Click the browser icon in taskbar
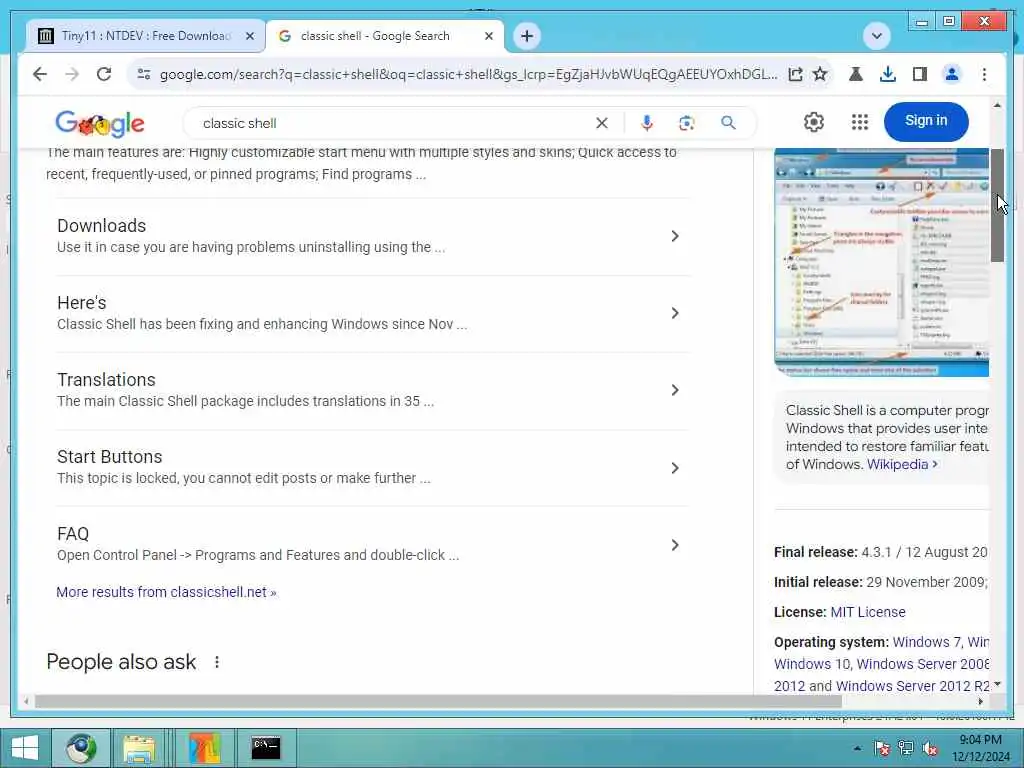This screenshot has width=1024, height=768. (x=81, y=748)
